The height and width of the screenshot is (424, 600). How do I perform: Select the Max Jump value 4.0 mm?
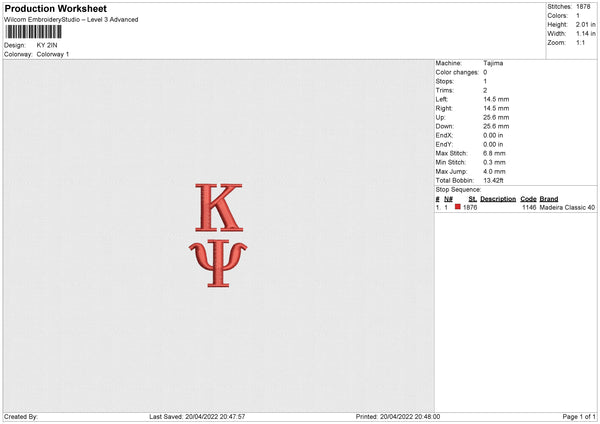point(494,172)
